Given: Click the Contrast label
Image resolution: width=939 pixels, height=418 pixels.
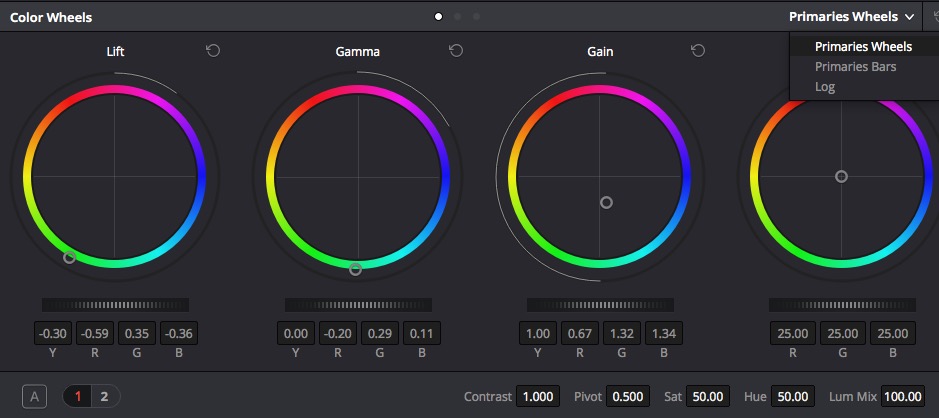Looking at the screenshot, I should pos(488,396).
